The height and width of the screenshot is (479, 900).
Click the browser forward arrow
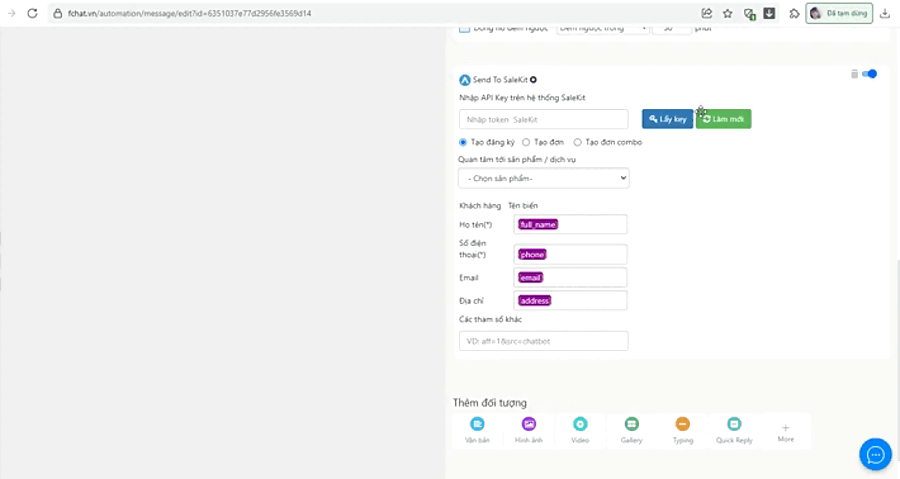[11, 13]
